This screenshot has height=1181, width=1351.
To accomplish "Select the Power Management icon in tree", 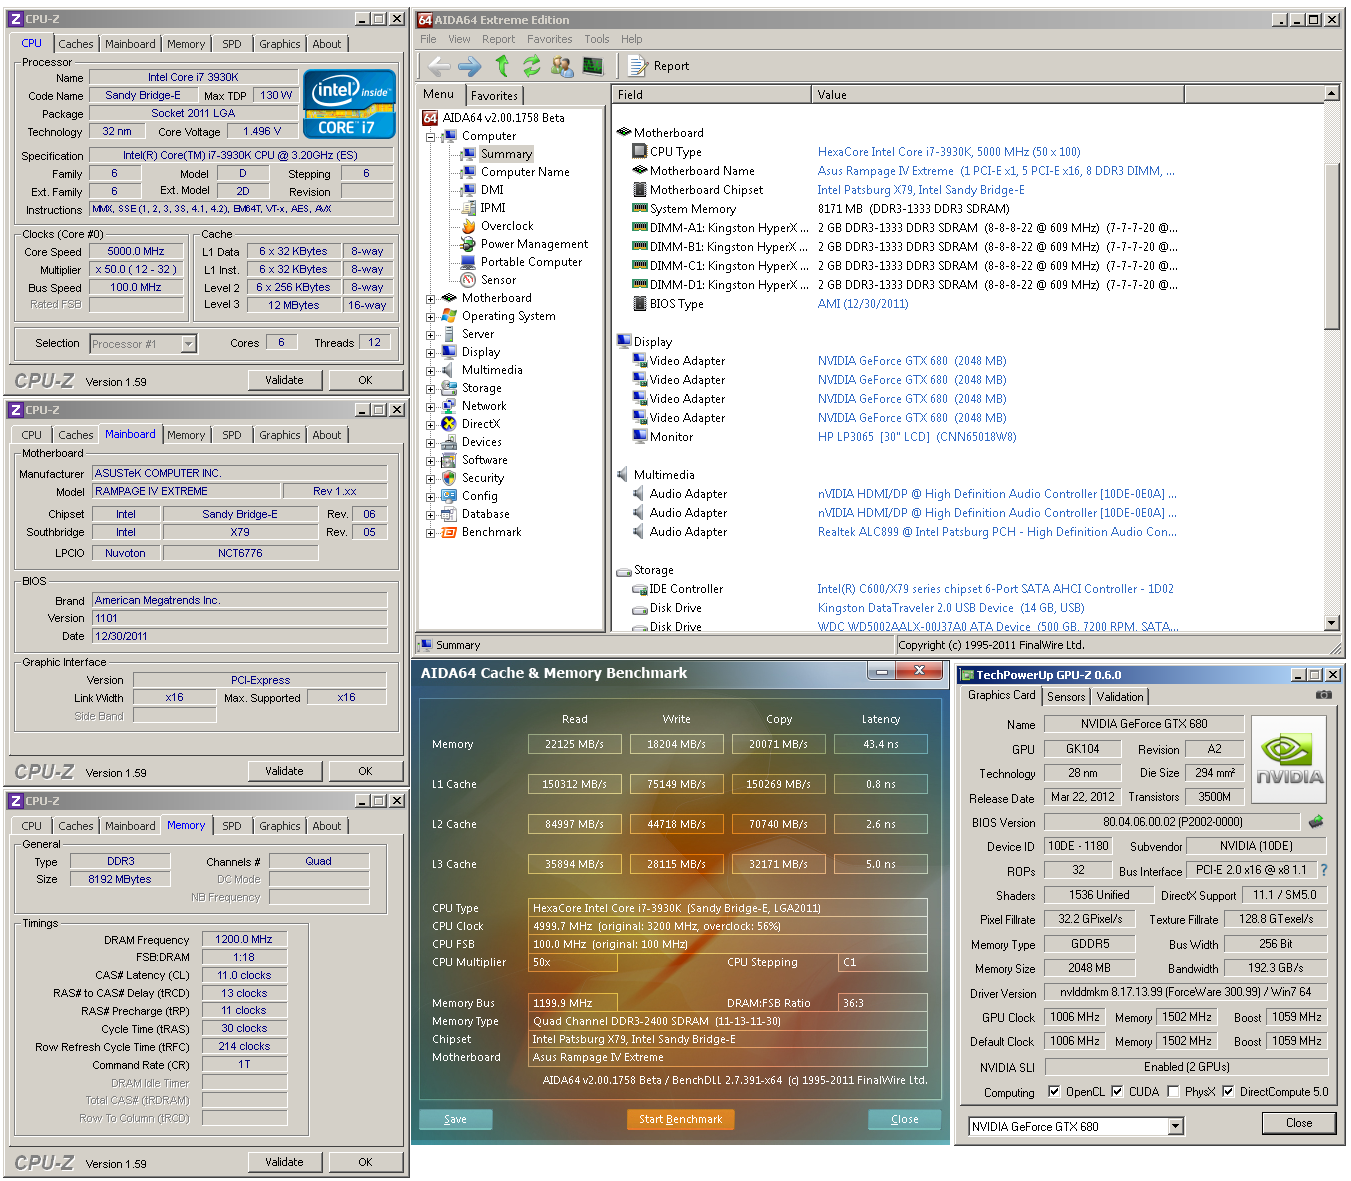I will (x=468, y=244).
